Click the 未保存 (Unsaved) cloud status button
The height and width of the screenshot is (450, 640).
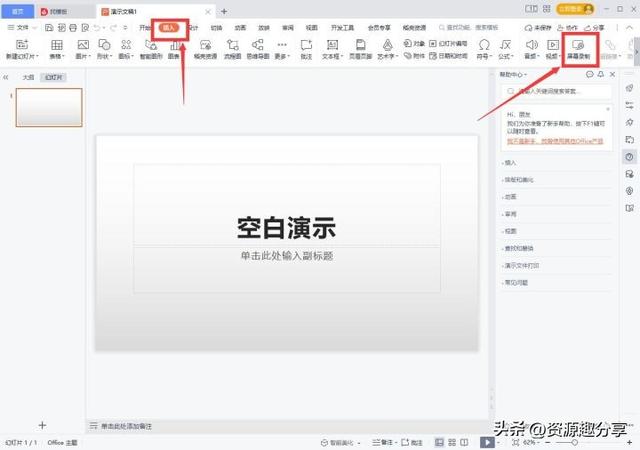538,27
